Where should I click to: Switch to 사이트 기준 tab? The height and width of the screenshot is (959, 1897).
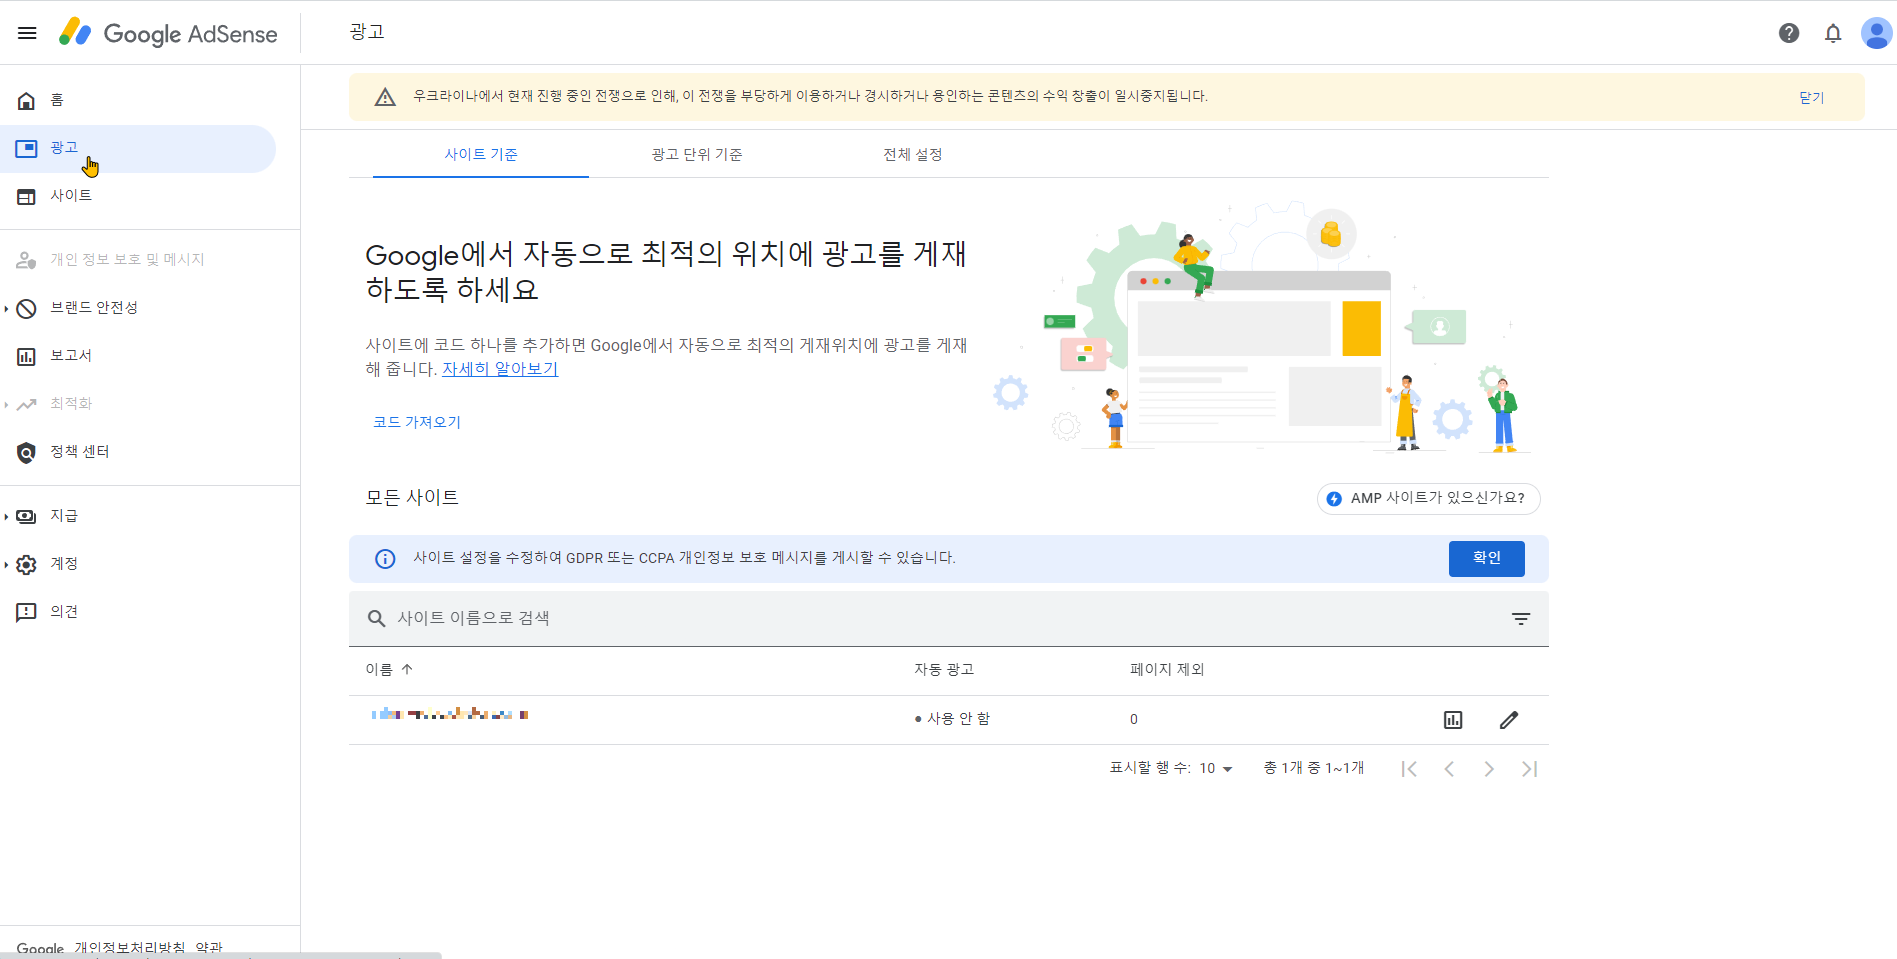(481, 154)
